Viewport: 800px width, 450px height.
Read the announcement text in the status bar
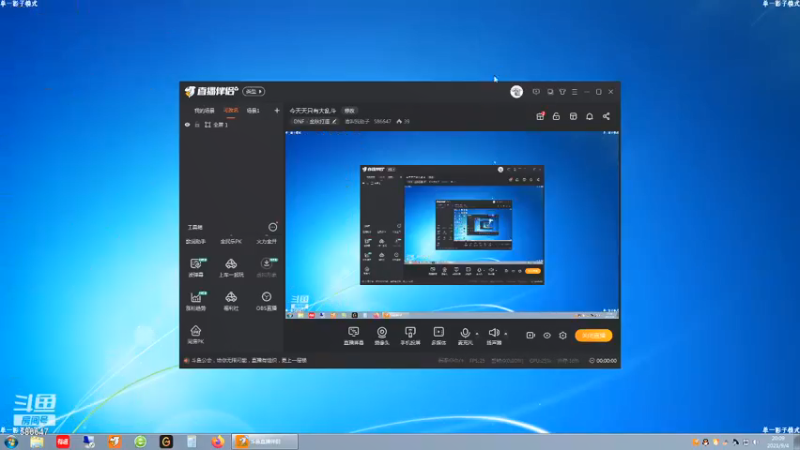[249, 360]
